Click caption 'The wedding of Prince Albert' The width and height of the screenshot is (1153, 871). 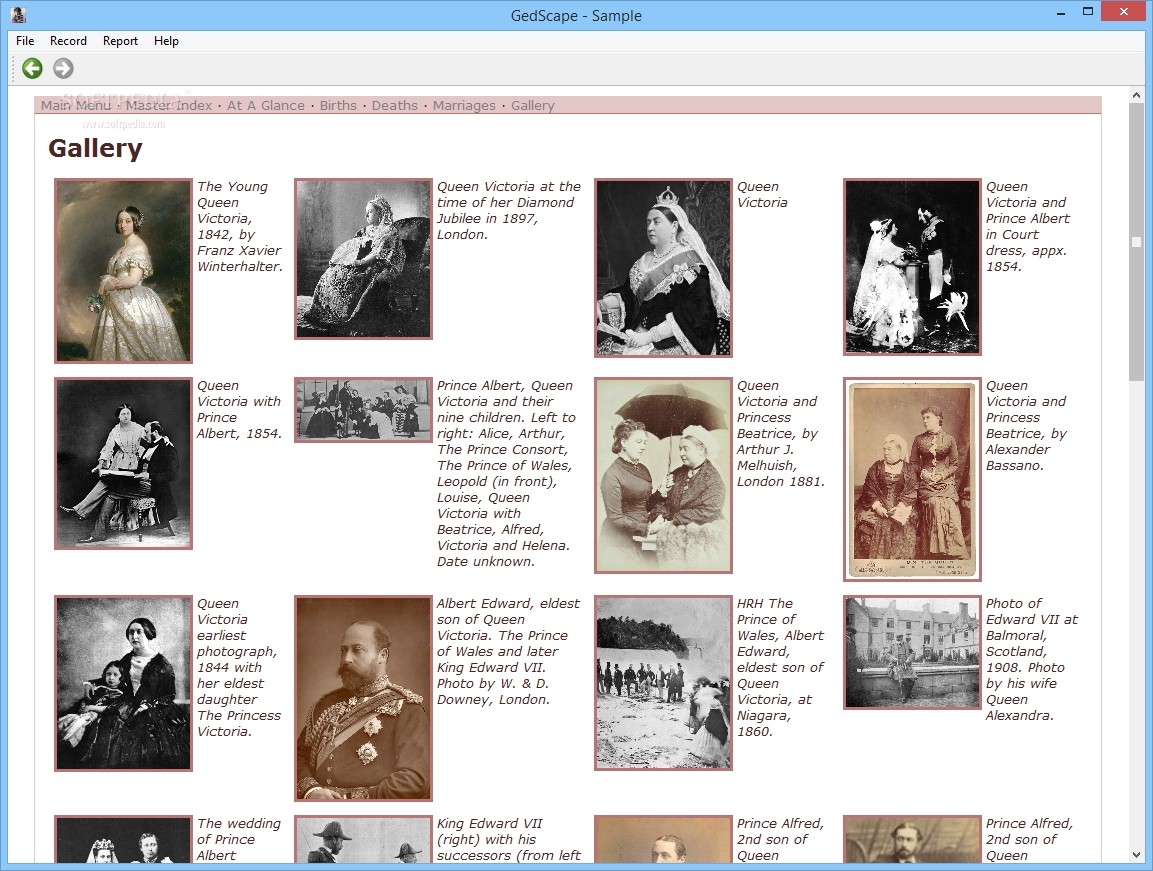coord(239,839)
